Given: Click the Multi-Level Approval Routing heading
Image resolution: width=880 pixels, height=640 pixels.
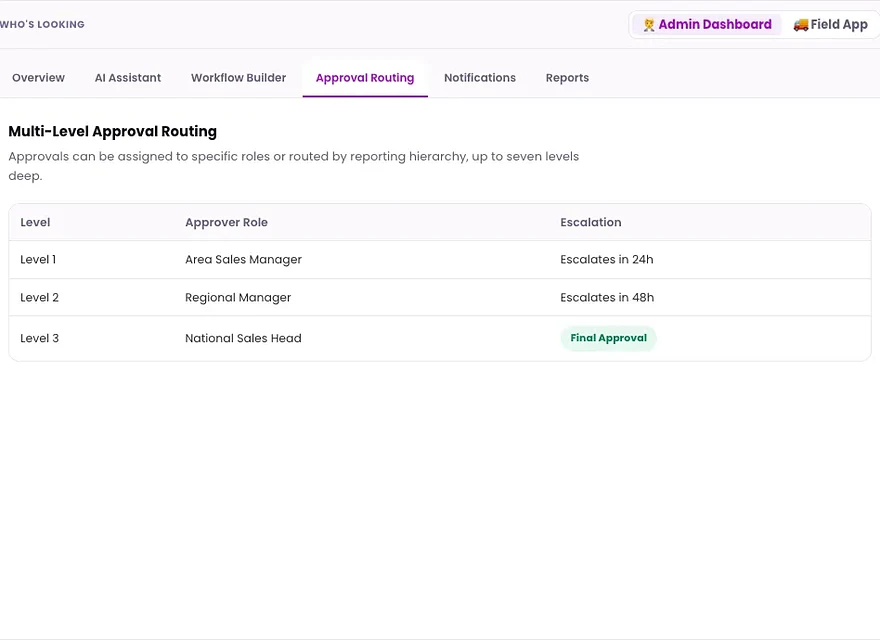Looking at the screenshot, I should [x=112, y=131].
